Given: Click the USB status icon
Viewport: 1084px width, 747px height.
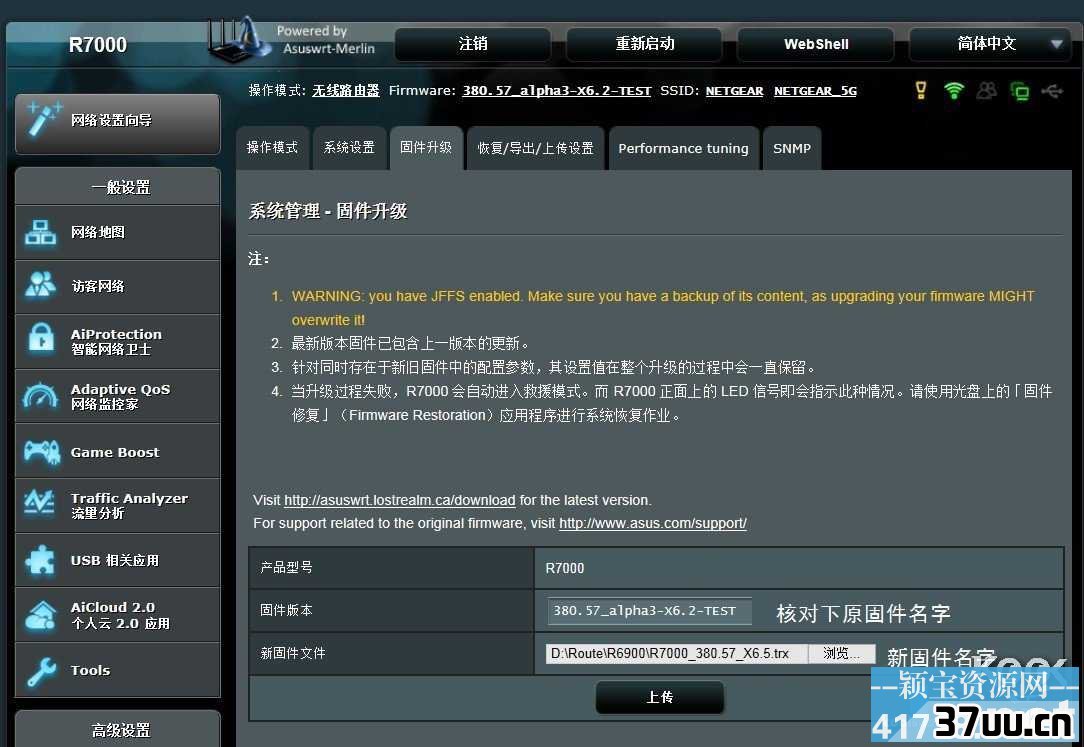Looking at the screenshot, I should tap(1052, 91).
